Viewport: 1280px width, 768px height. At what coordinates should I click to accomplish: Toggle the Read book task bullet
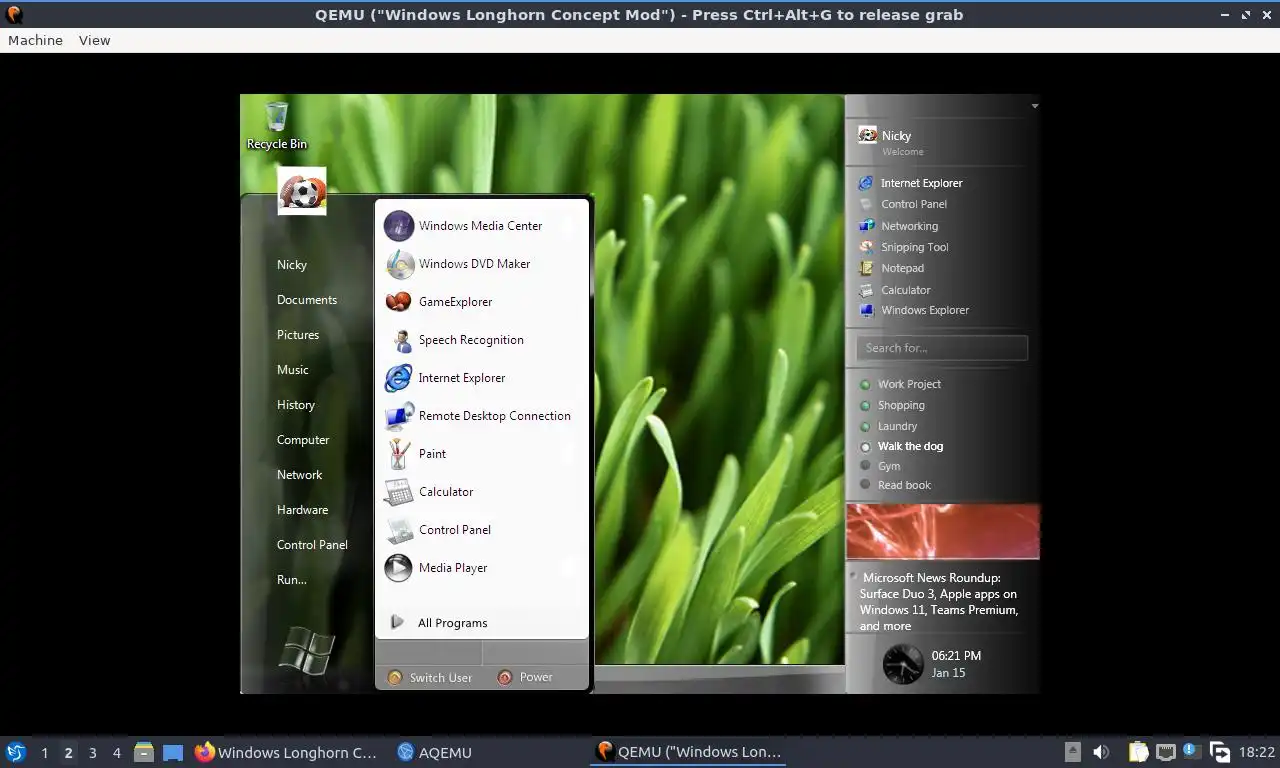tap(865, 485)
